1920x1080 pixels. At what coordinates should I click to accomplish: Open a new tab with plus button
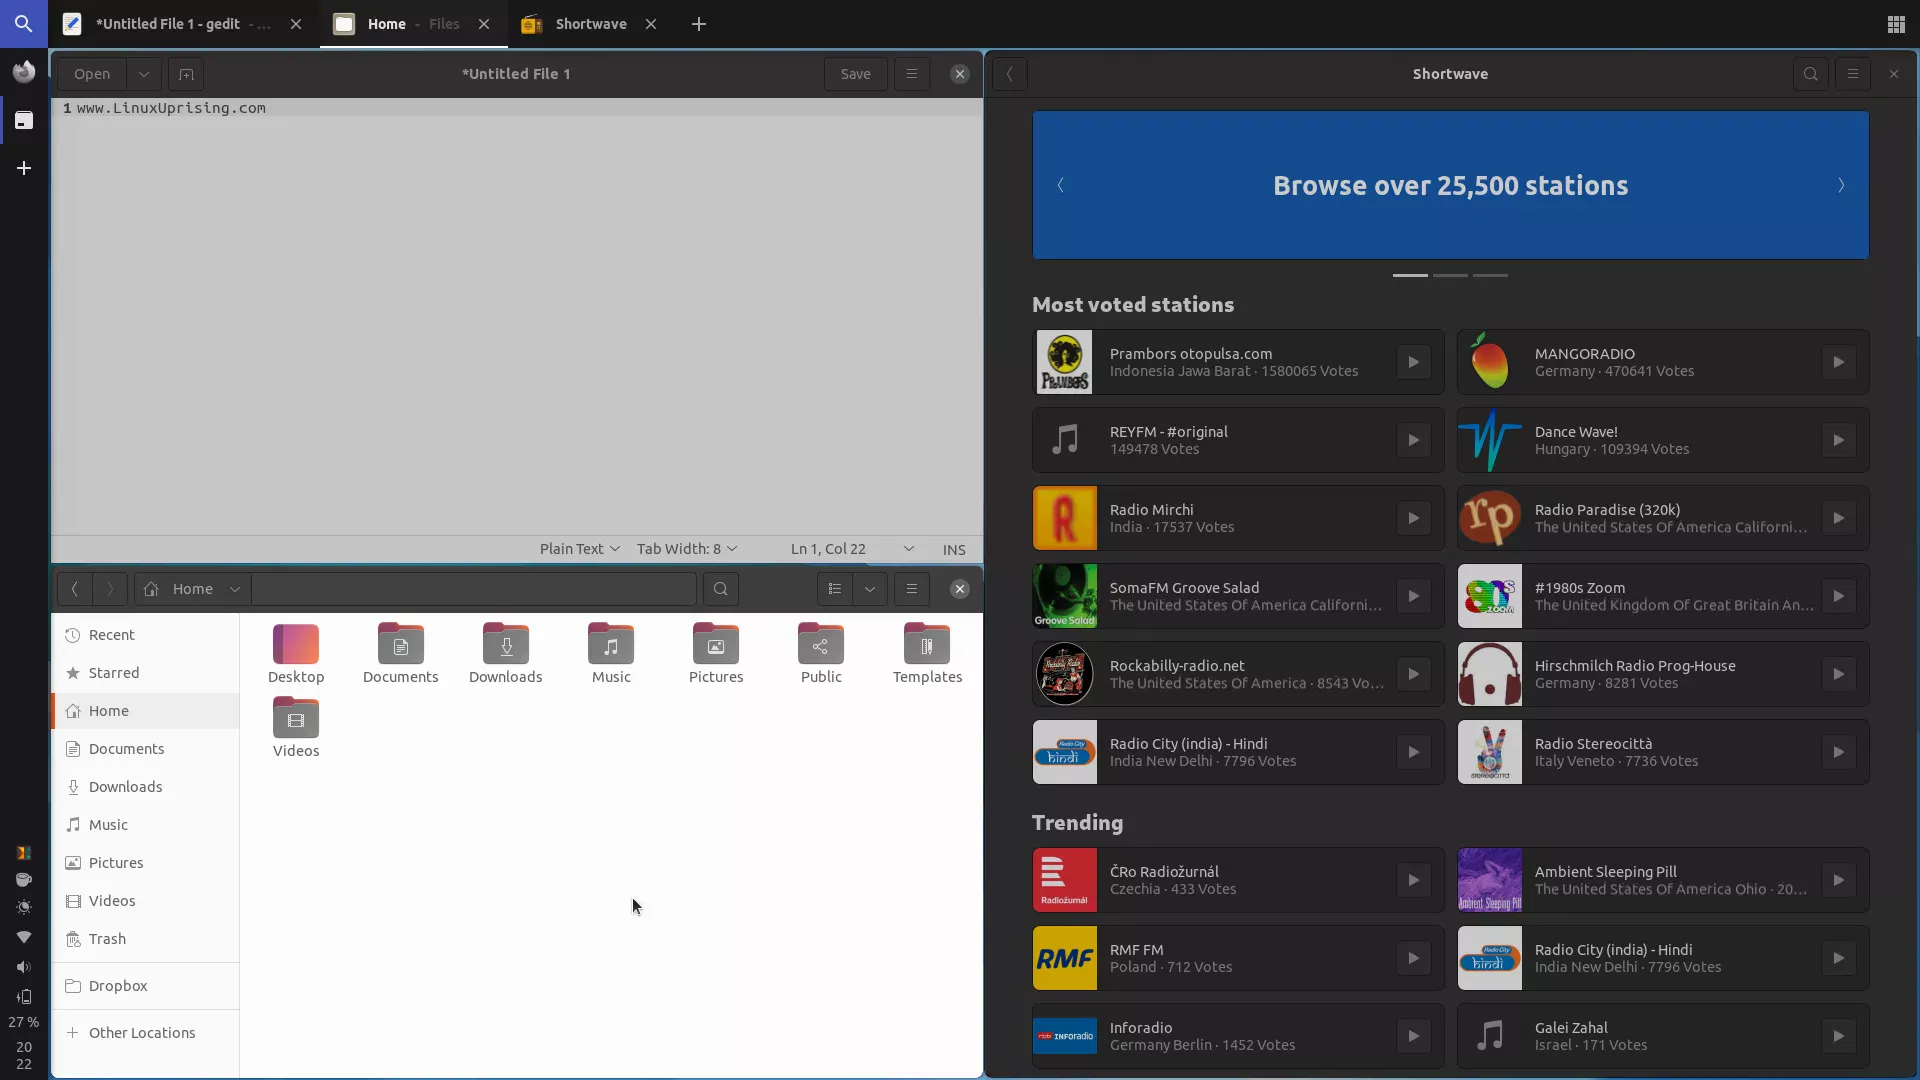[x=699, y=24]
